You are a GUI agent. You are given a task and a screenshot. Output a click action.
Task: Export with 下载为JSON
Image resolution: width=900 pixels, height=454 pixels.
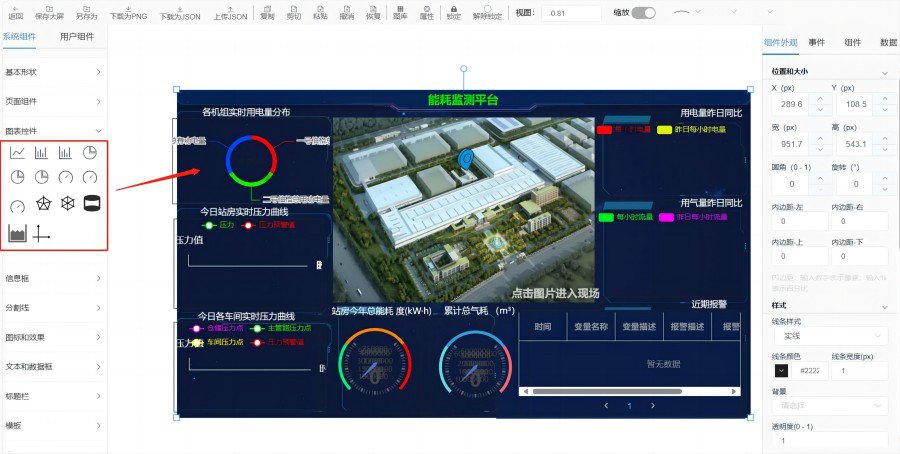180,13
